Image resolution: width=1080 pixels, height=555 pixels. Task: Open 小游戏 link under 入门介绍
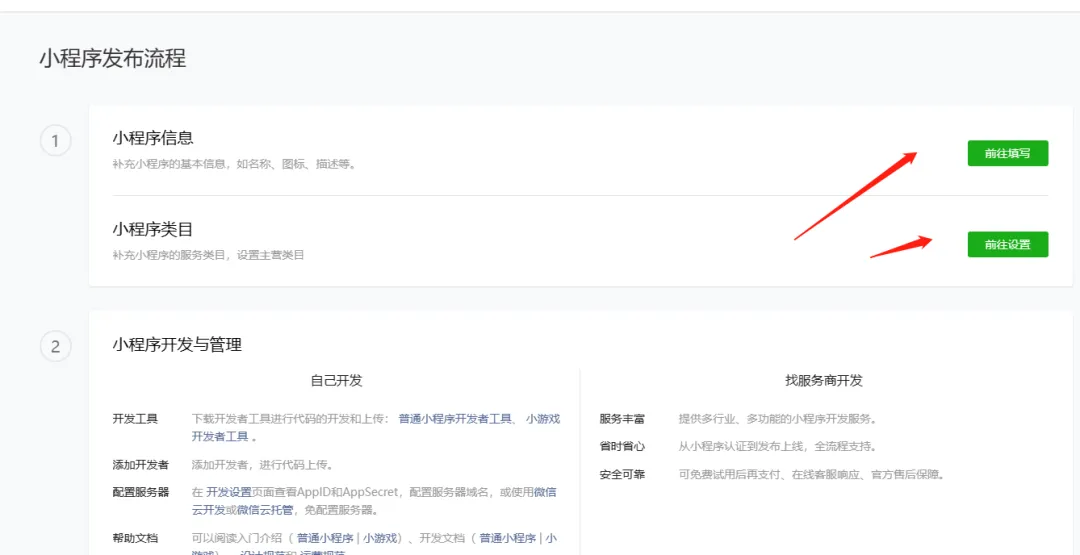click(x=379, y=538)
